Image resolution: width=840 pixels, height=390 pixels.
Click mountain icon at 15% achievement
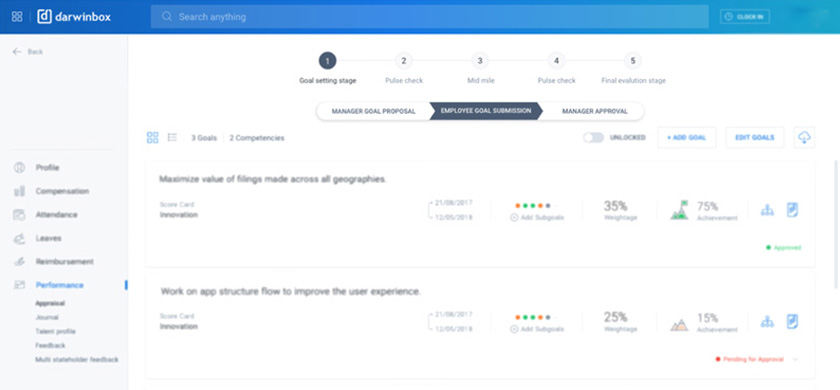pyautogui.click(x=679, y=325)
